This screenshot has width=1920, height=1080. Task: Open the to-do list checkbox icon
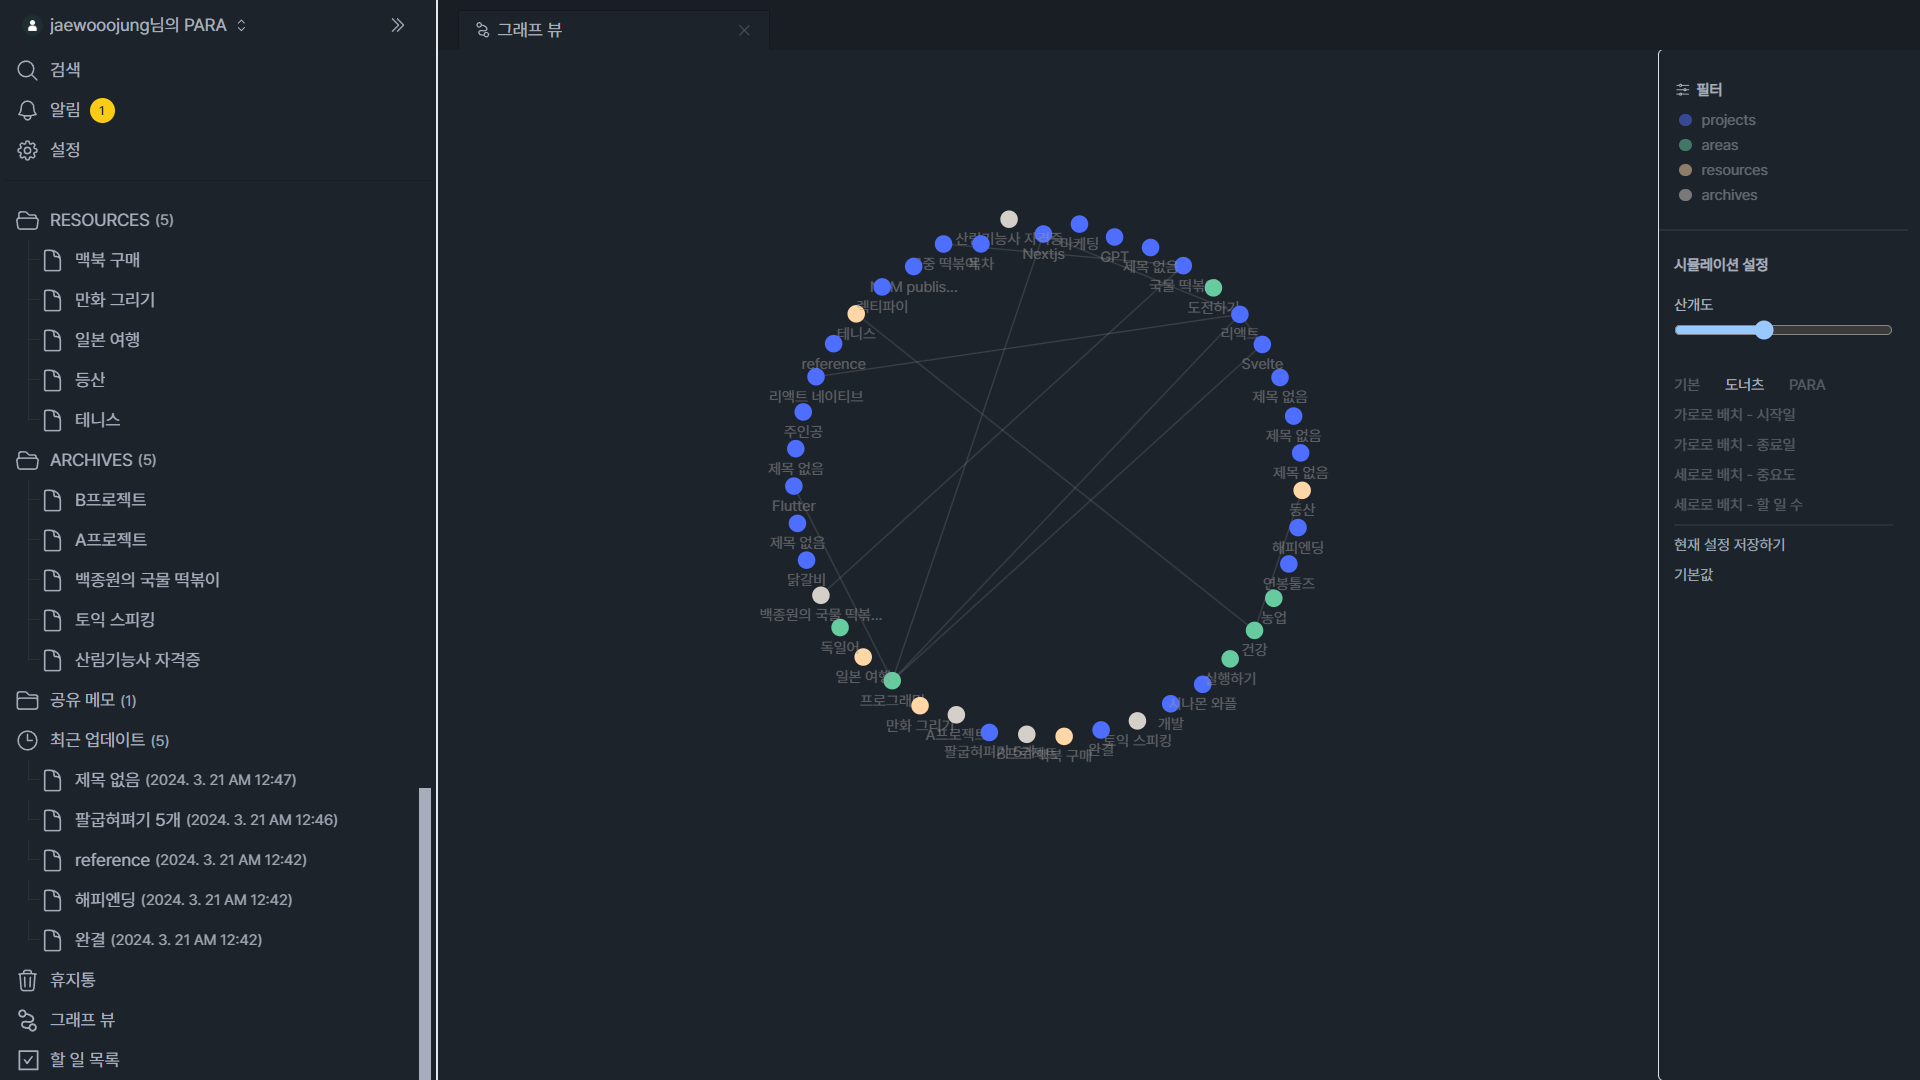pos(27,1060)
